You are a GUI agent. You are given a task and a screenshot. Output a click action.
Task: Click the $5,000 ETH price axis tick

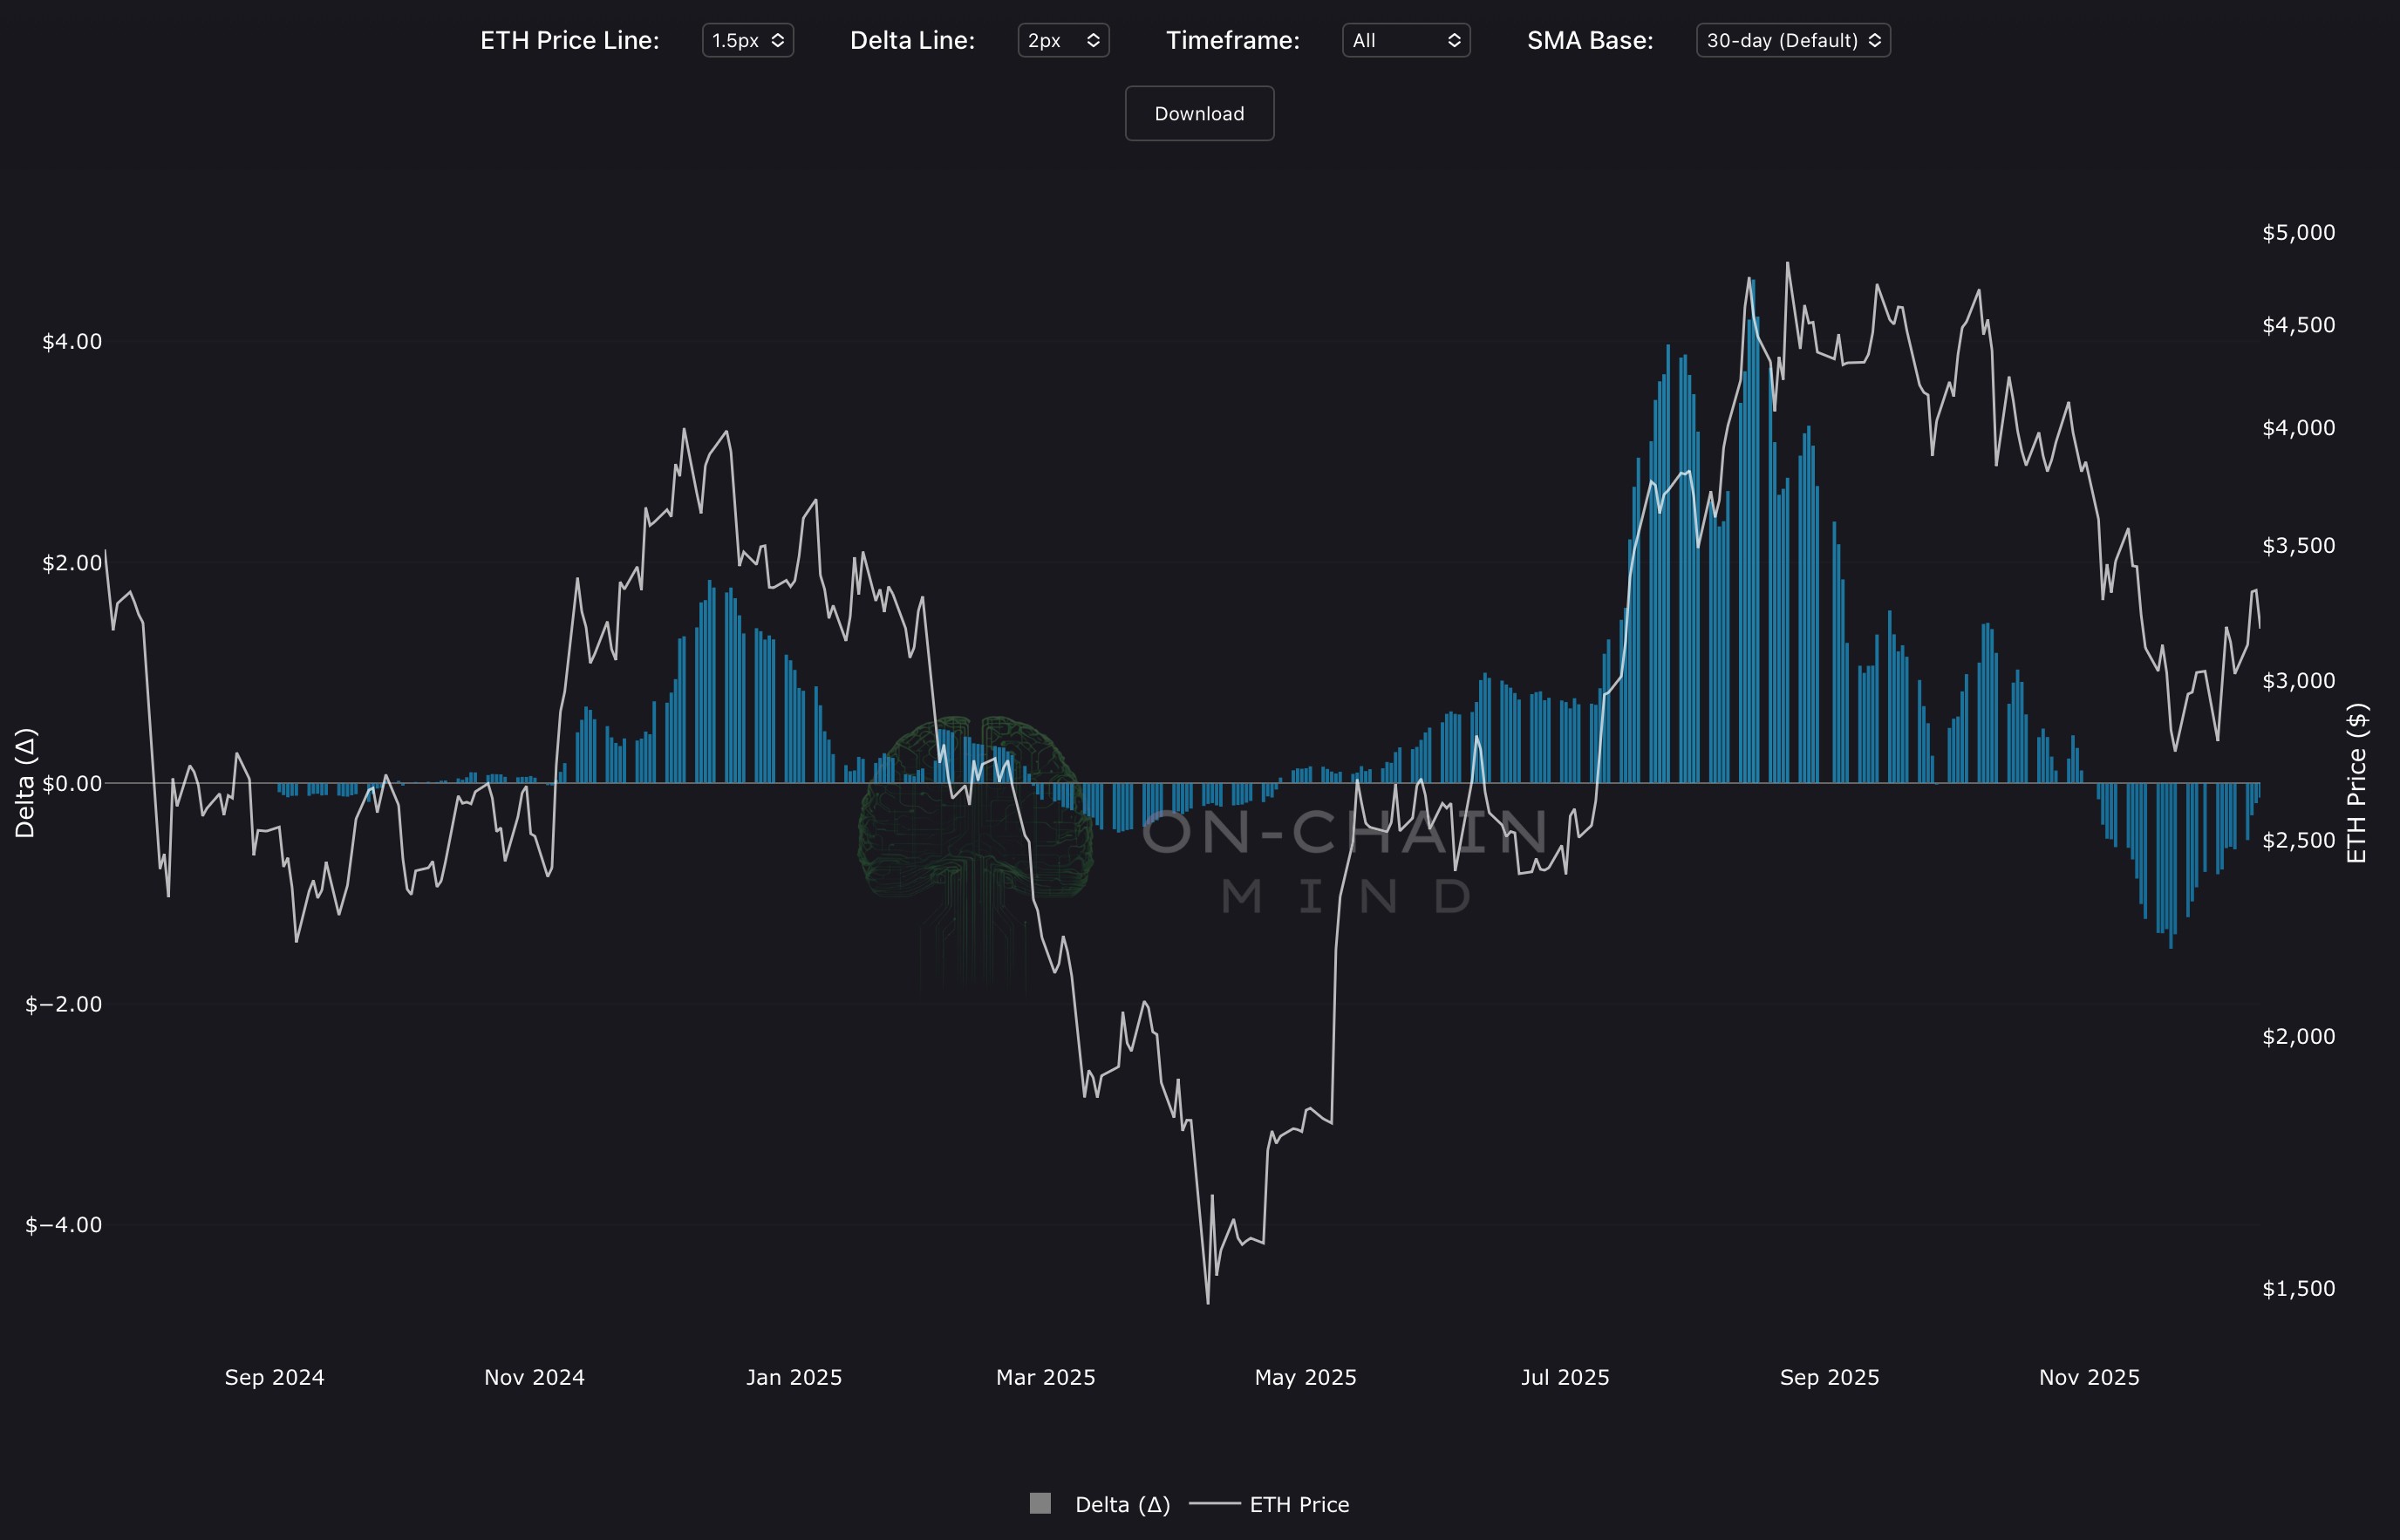click(x=2298, y=232)
